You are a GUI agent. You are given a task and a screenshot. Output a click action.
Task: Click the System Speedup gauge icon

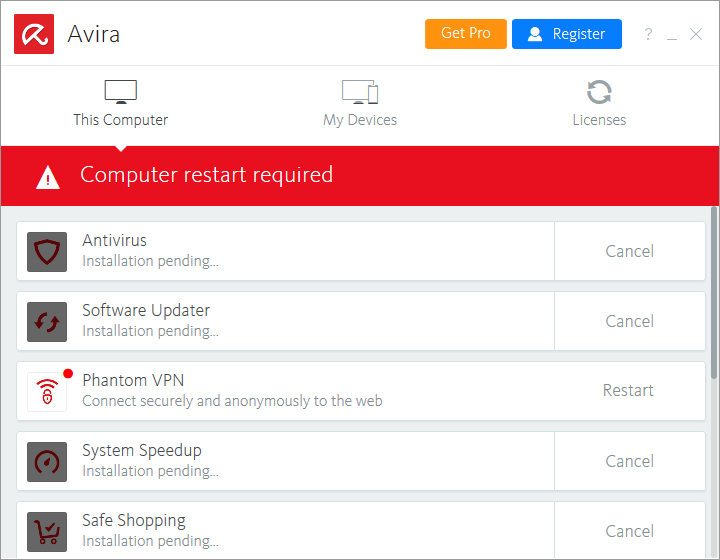(x=47, y=461)
